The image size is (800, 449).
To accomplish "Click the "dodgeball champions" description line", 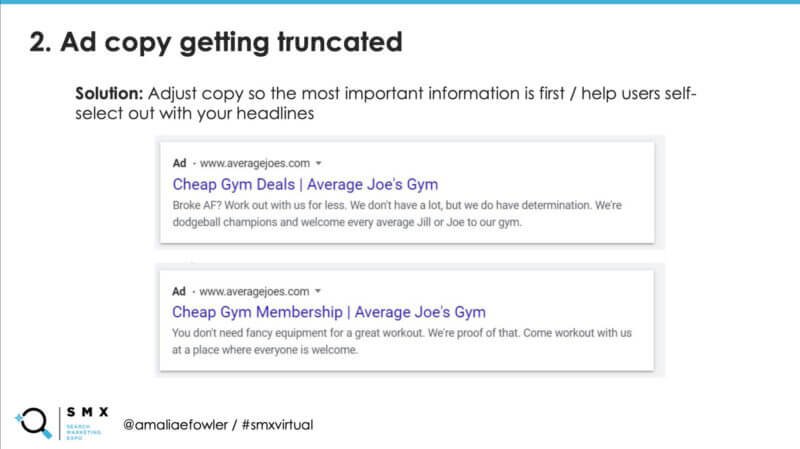I will [348, 223].
